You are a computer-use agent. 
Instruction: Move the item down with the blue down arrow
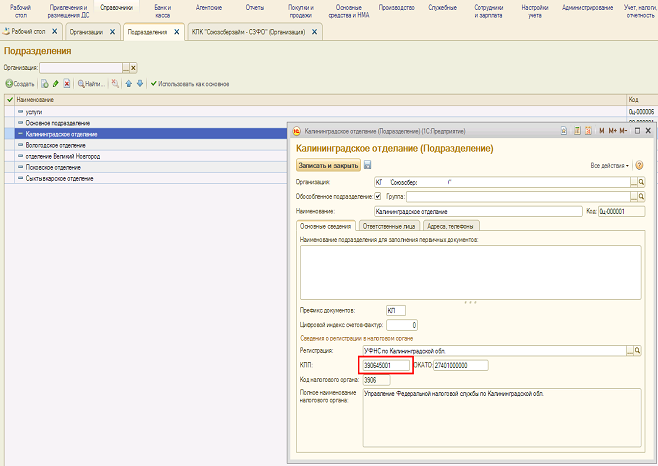[139, 83]
